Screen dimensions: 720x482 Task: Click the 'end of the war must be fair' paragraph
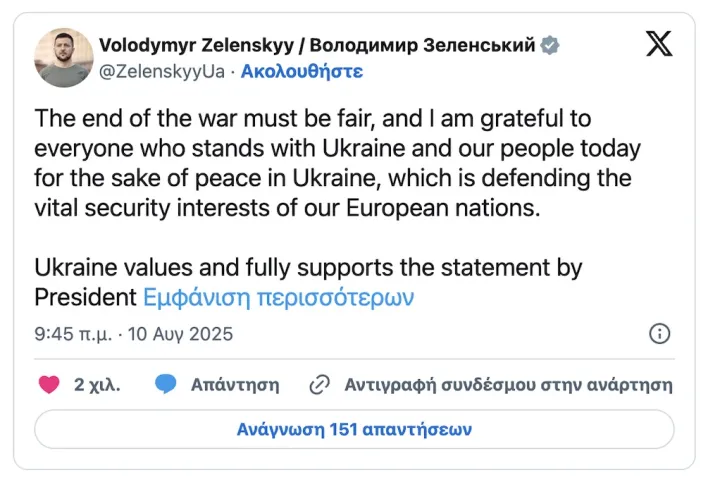(338, 163)
